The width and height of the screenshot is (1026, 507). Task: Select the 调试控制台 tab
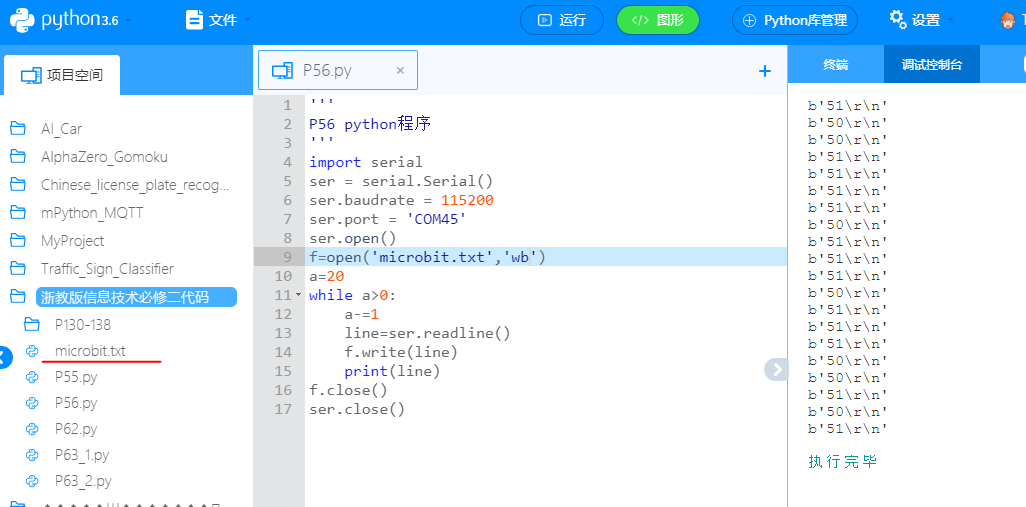pos(931,64)
